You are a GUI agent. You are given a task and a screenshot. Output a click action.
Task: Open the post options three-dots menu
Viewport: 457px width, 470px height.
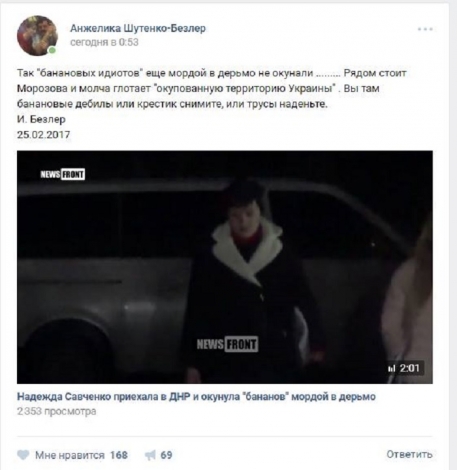point(425,29)
